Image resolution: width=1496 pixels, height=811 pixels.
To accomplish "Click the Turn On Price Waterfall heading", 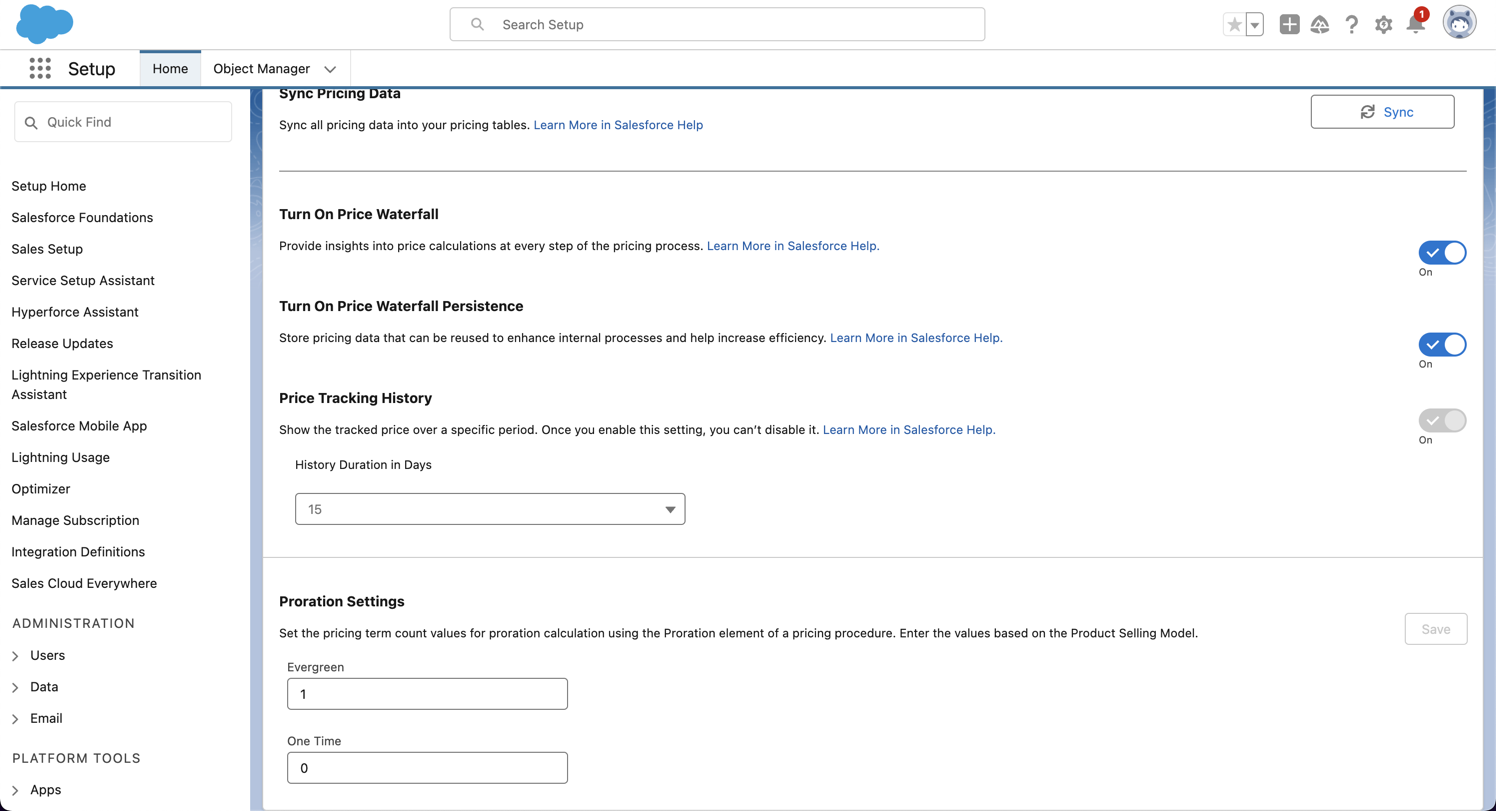I will (359, 214).
